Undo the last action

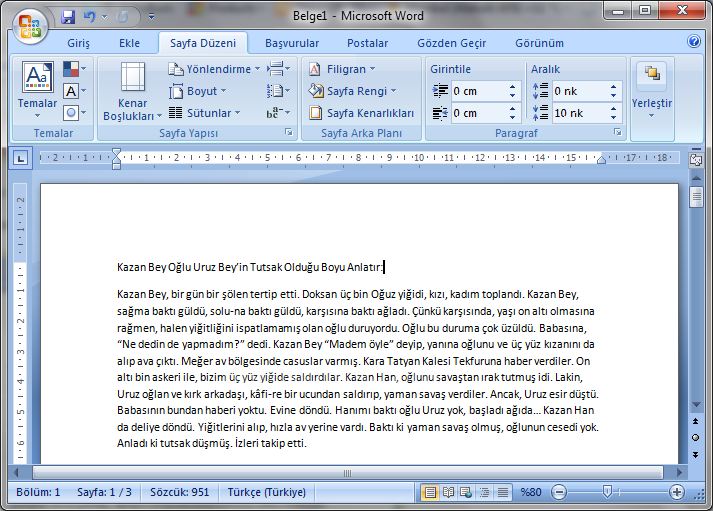90,17
